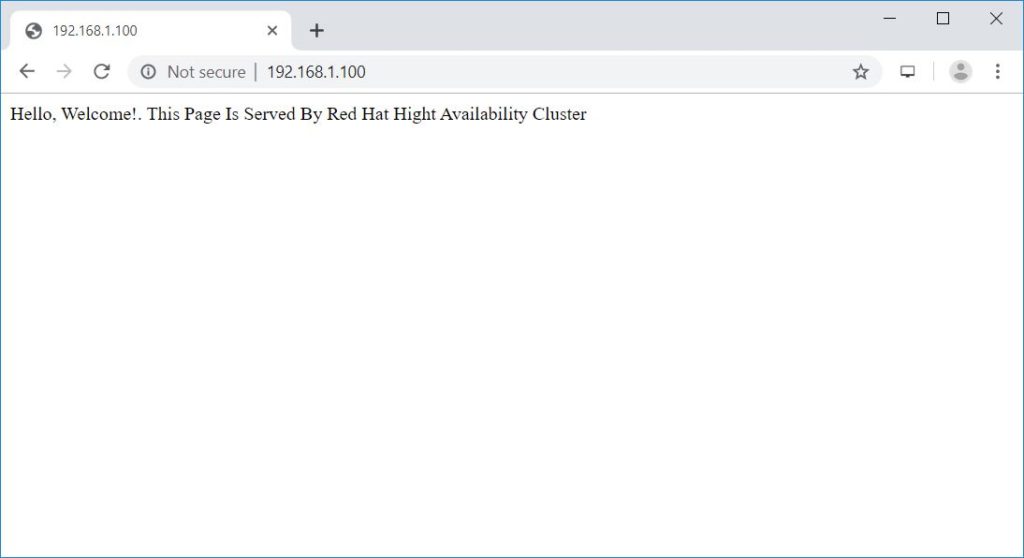Bookmark this page with the star
Image resolution: width=1024 pixels, height=558 pixels.
[861, 72]
